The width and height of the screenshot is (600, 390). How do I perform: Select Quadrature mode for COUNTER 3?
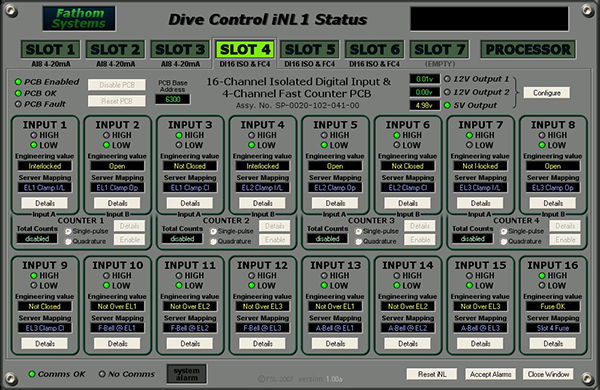(x=359, y=242)
